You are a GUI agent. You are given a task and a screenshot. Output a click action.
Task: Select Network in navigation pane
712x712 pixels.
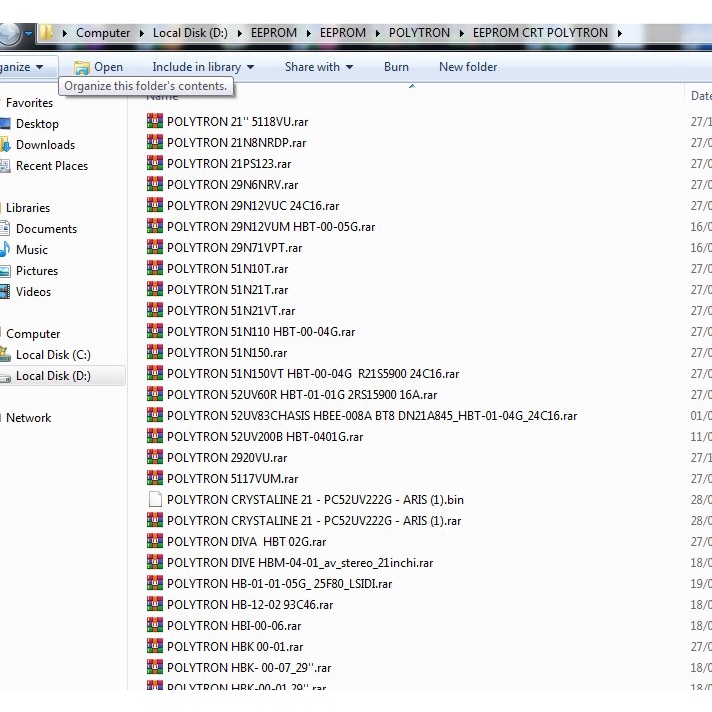tap(28, 418)
